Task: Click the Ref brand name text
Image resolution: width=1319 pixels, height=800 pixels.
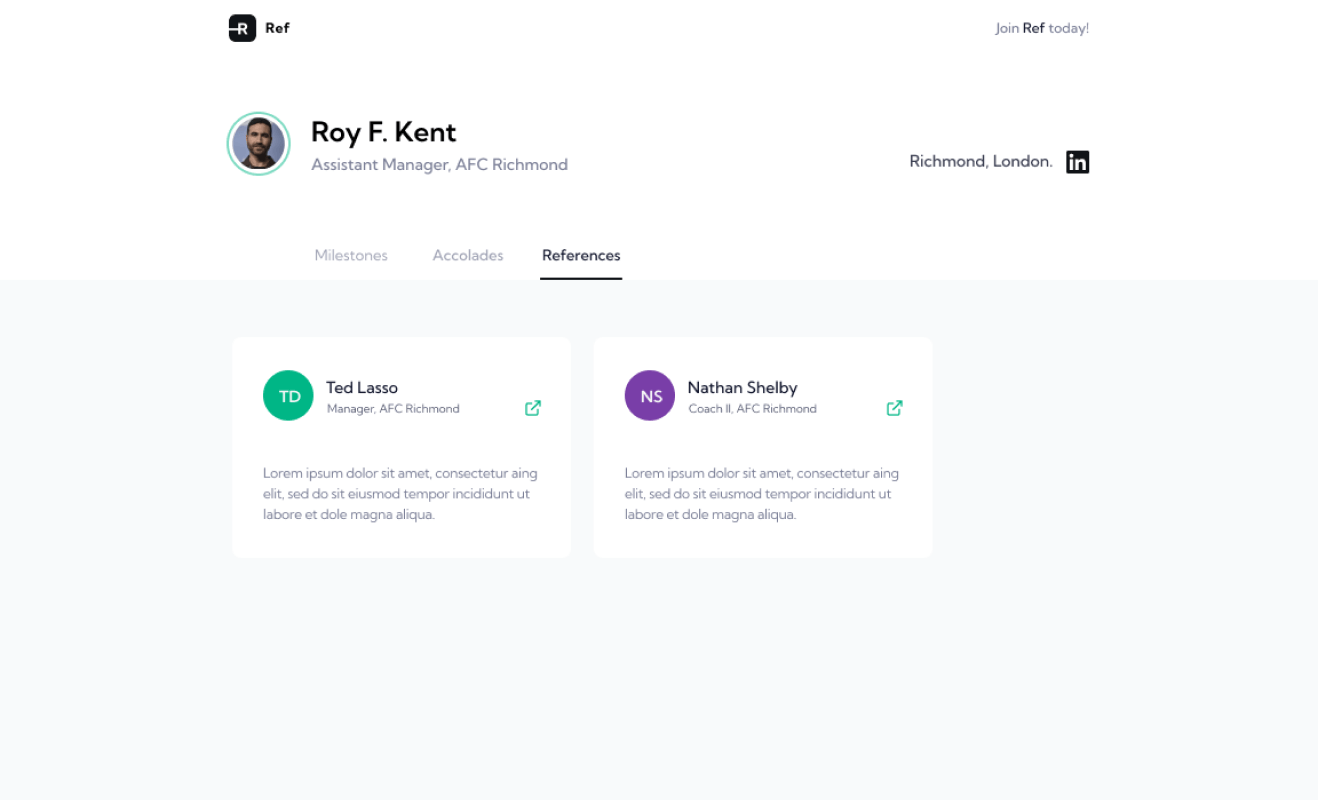Action: click(x=277, y=28)
